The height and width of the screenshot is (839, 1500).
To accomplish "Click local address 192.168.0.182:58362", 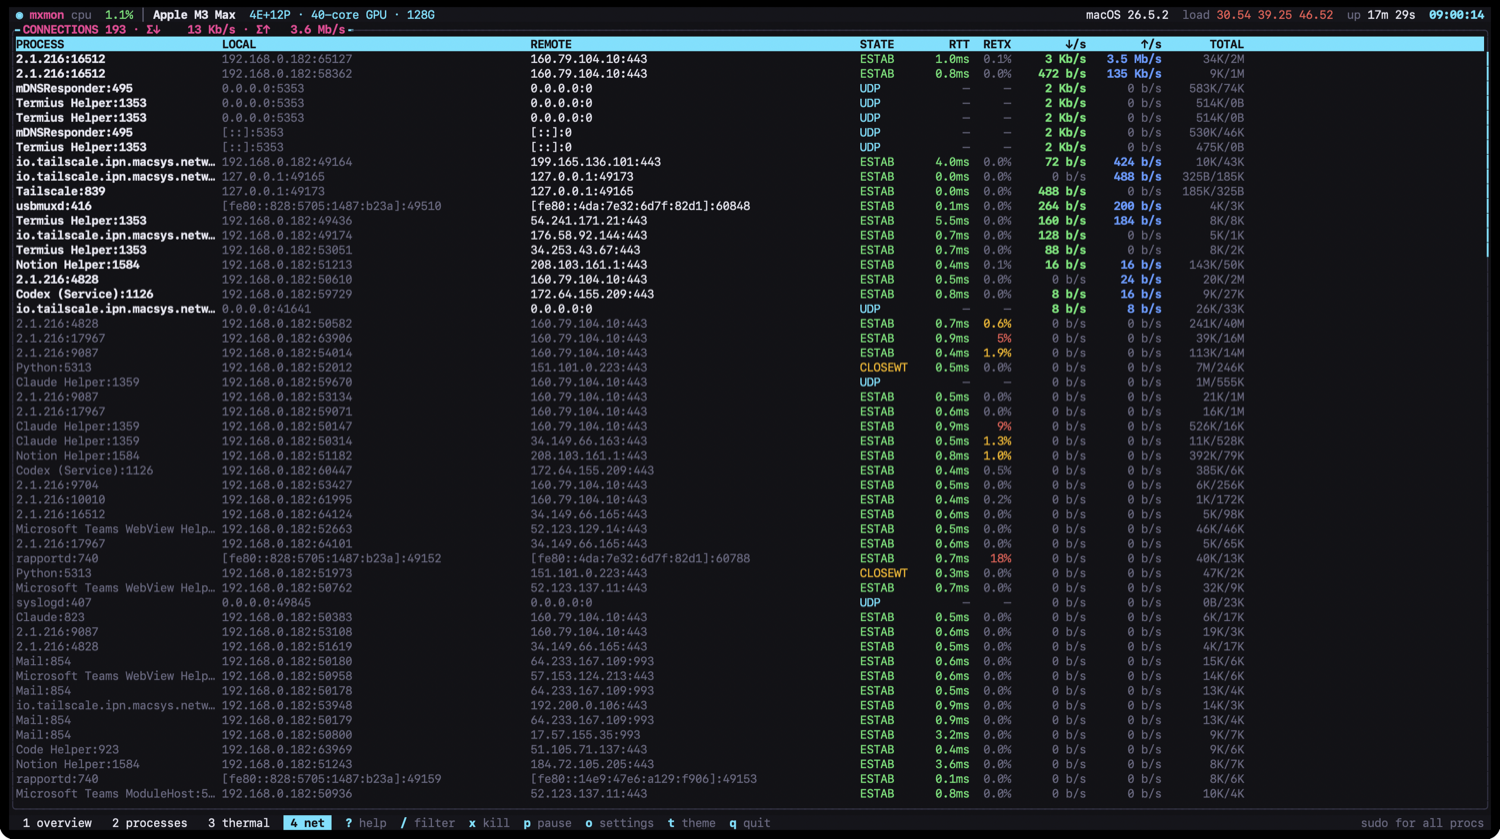I will pos(287,74).
